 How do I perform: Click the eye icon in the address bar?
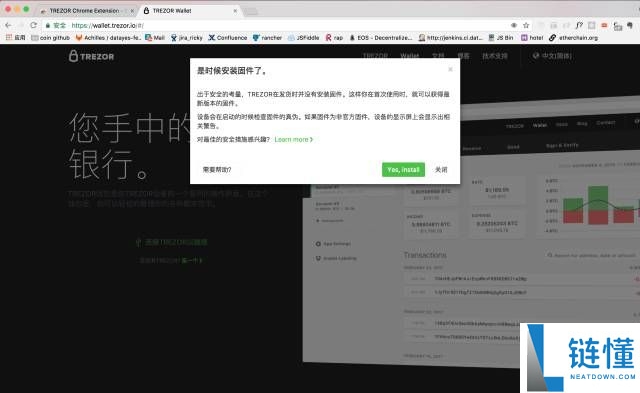[x=514, y=25]
